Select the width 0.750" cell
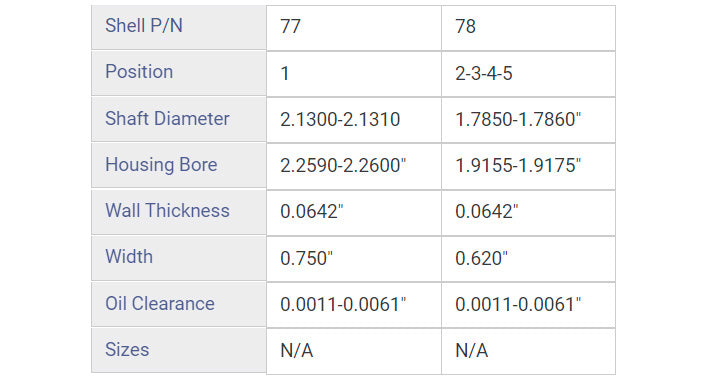This screenshot has width=711, height=377. (354, 259)
